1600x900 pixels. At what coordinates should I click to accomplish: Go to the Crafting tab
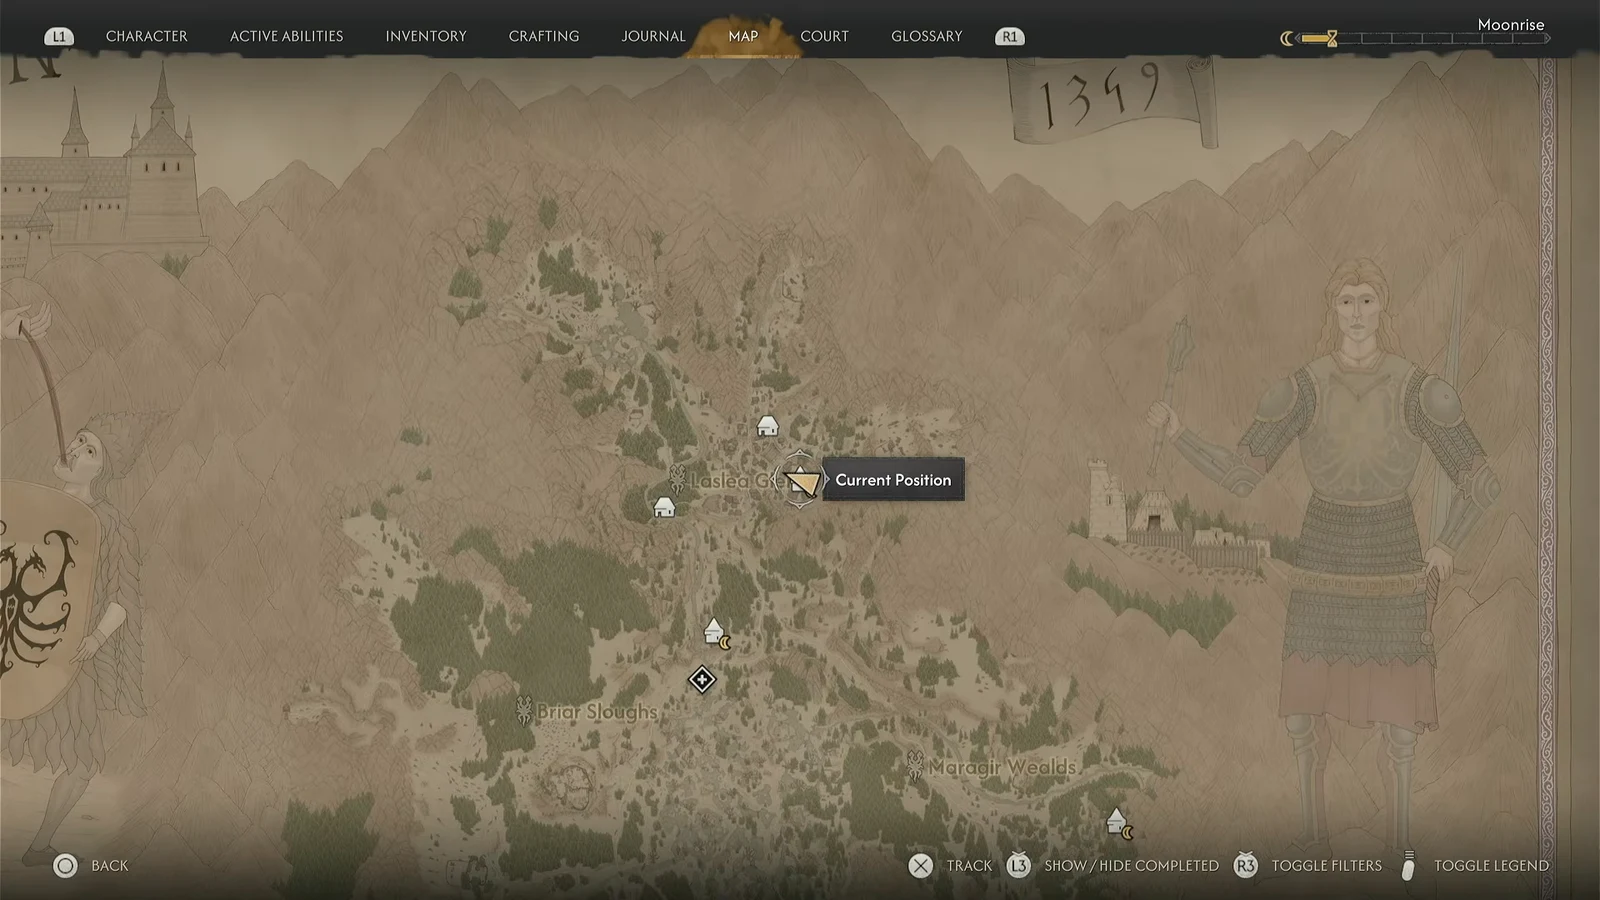(x=544, y=36)
